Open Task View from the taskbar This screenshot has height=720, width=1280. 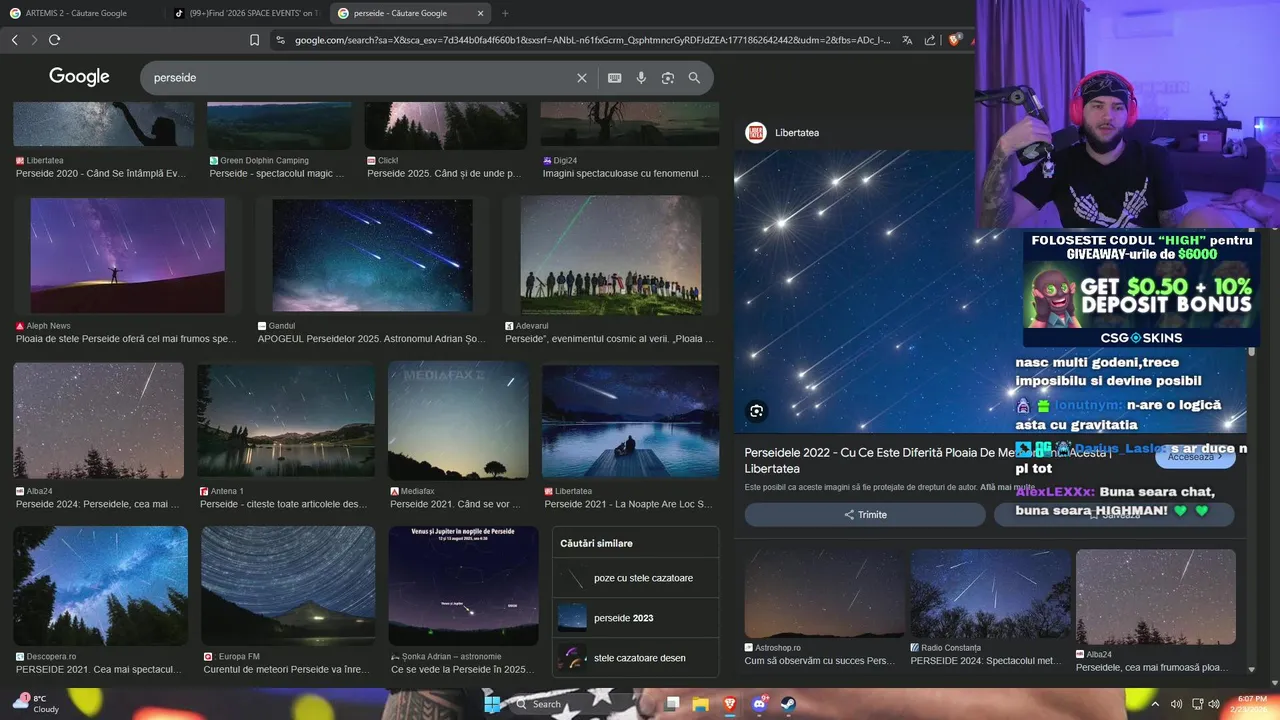[673, 704]
